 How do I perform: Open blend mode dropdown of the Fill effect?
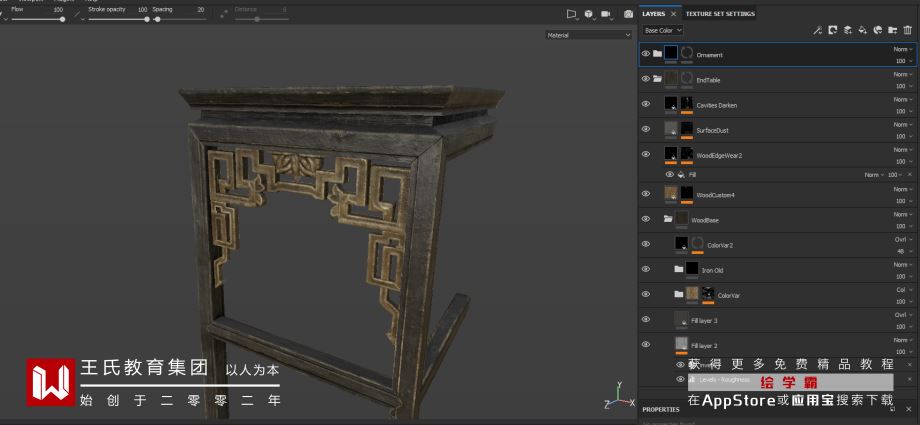pyautogui.click(x=874, y=175)
